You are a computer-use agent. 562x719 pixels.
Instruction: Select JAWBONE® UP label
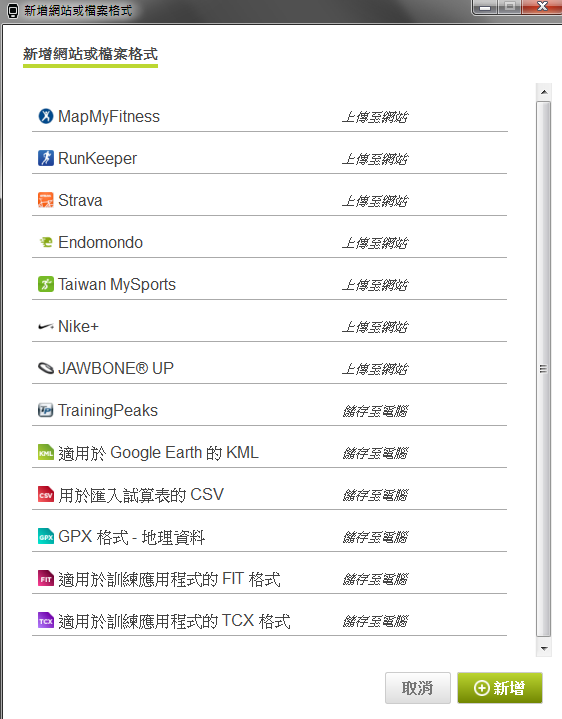pos(116,368)
